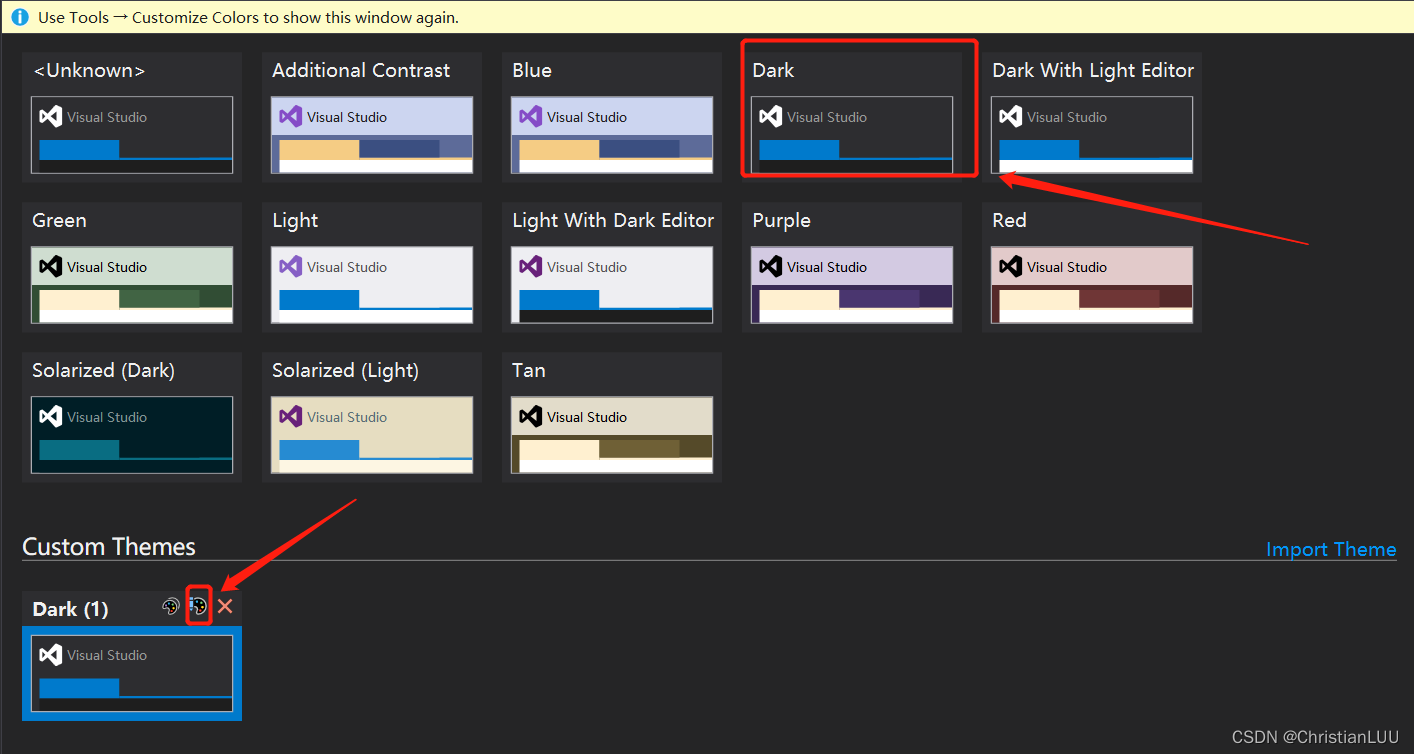The image size is (1414, 754).
Task: Delete the Dark (1) custom theme
Action: (225, 606)
